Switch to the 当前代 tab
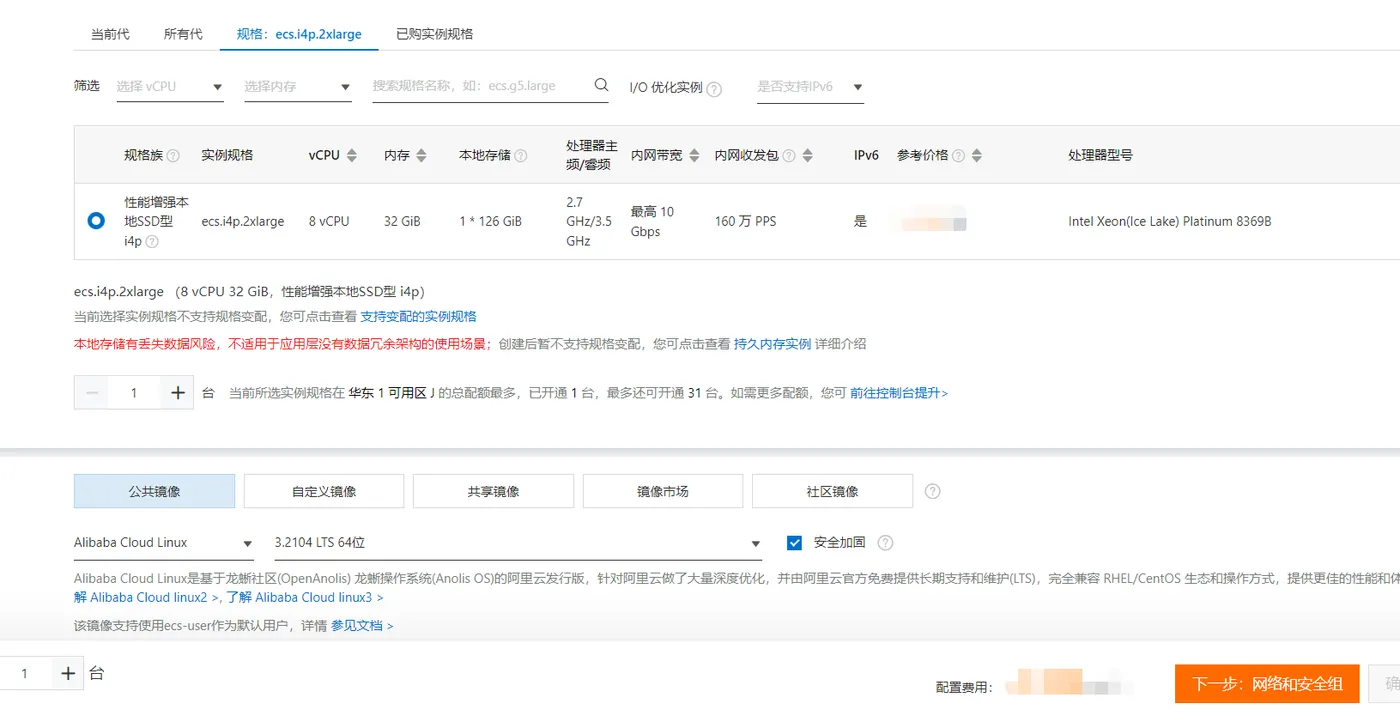This screenshot has width=1400, height=728. pyautogui.click(x=110, y=34)
